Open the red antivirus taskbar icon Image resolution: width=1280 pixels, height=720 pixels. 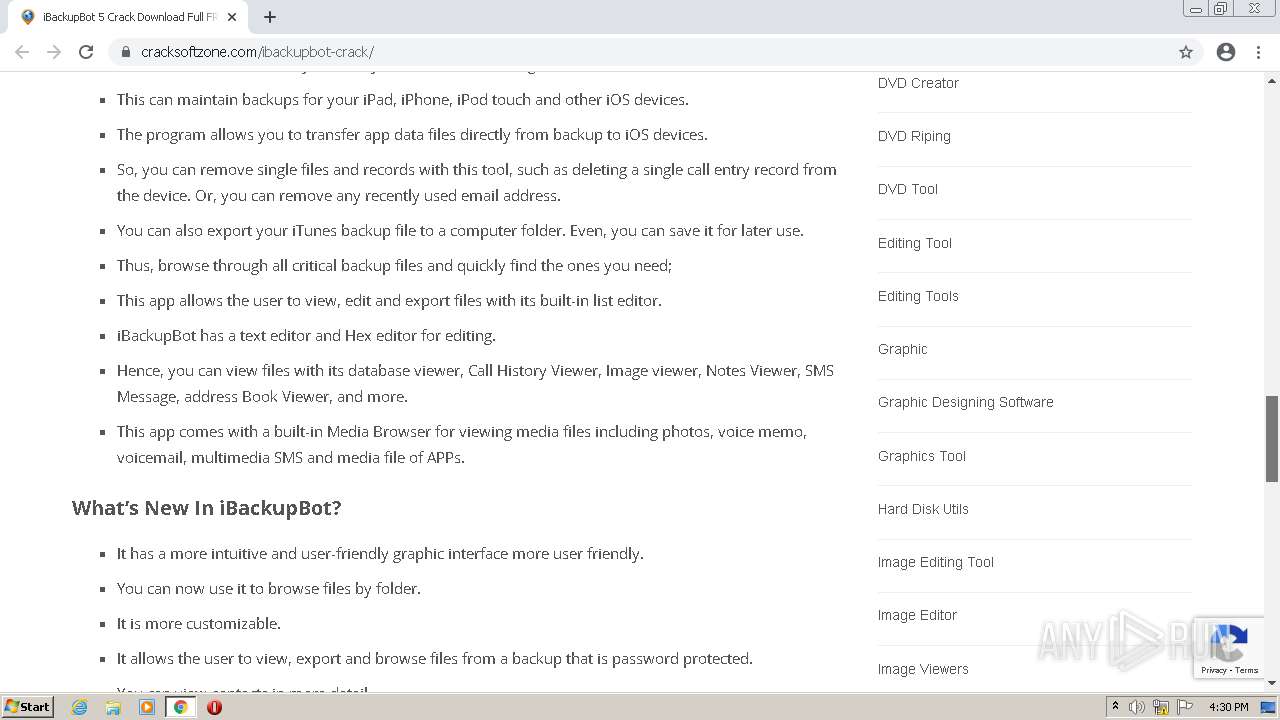click(x=214, y=707)
